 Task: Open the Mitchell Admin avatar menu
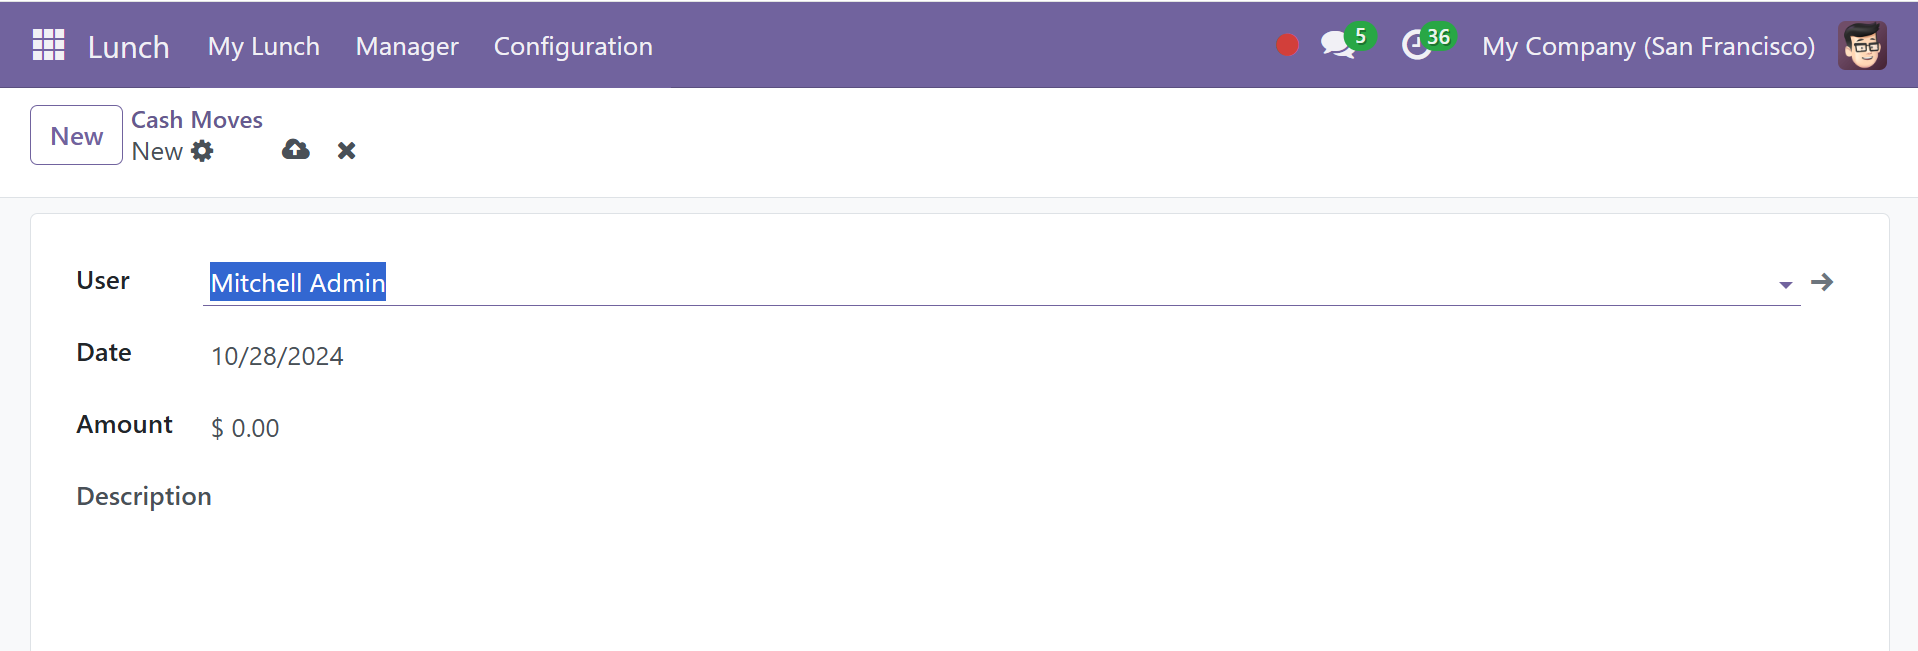1862,45
